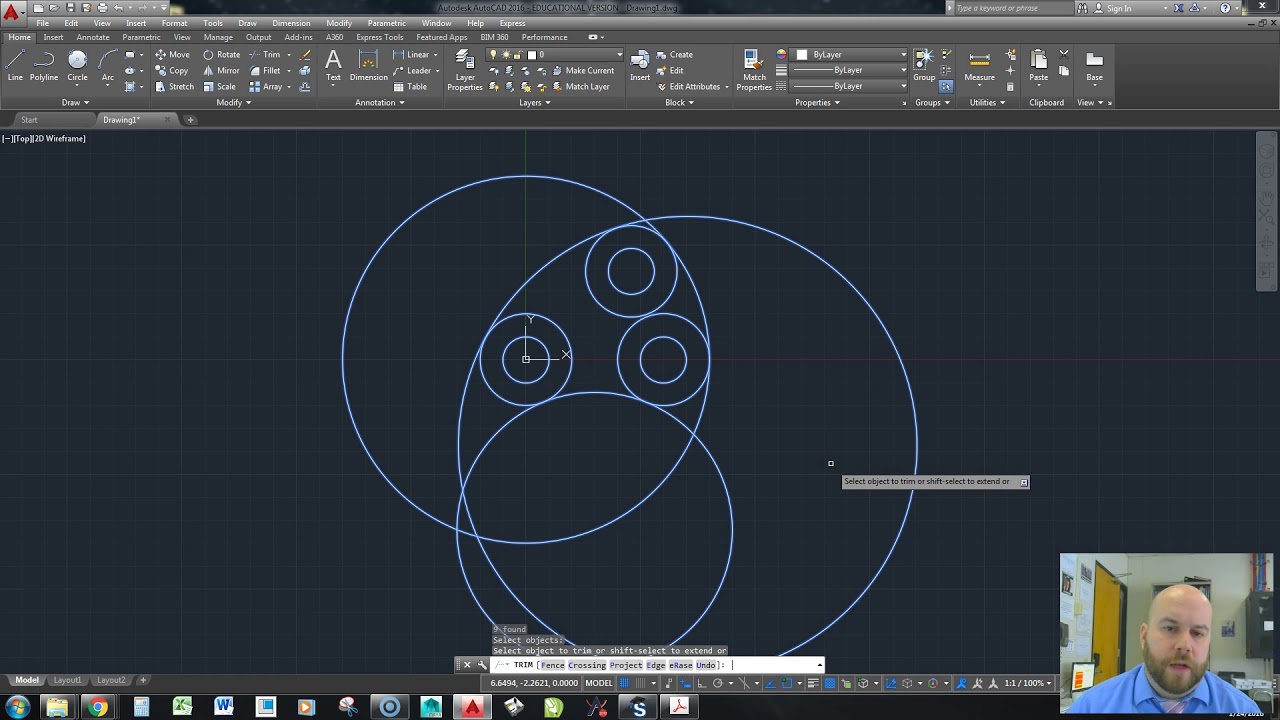Select the Polyline tool
The image size is (1280, 720).
point(43,65)
